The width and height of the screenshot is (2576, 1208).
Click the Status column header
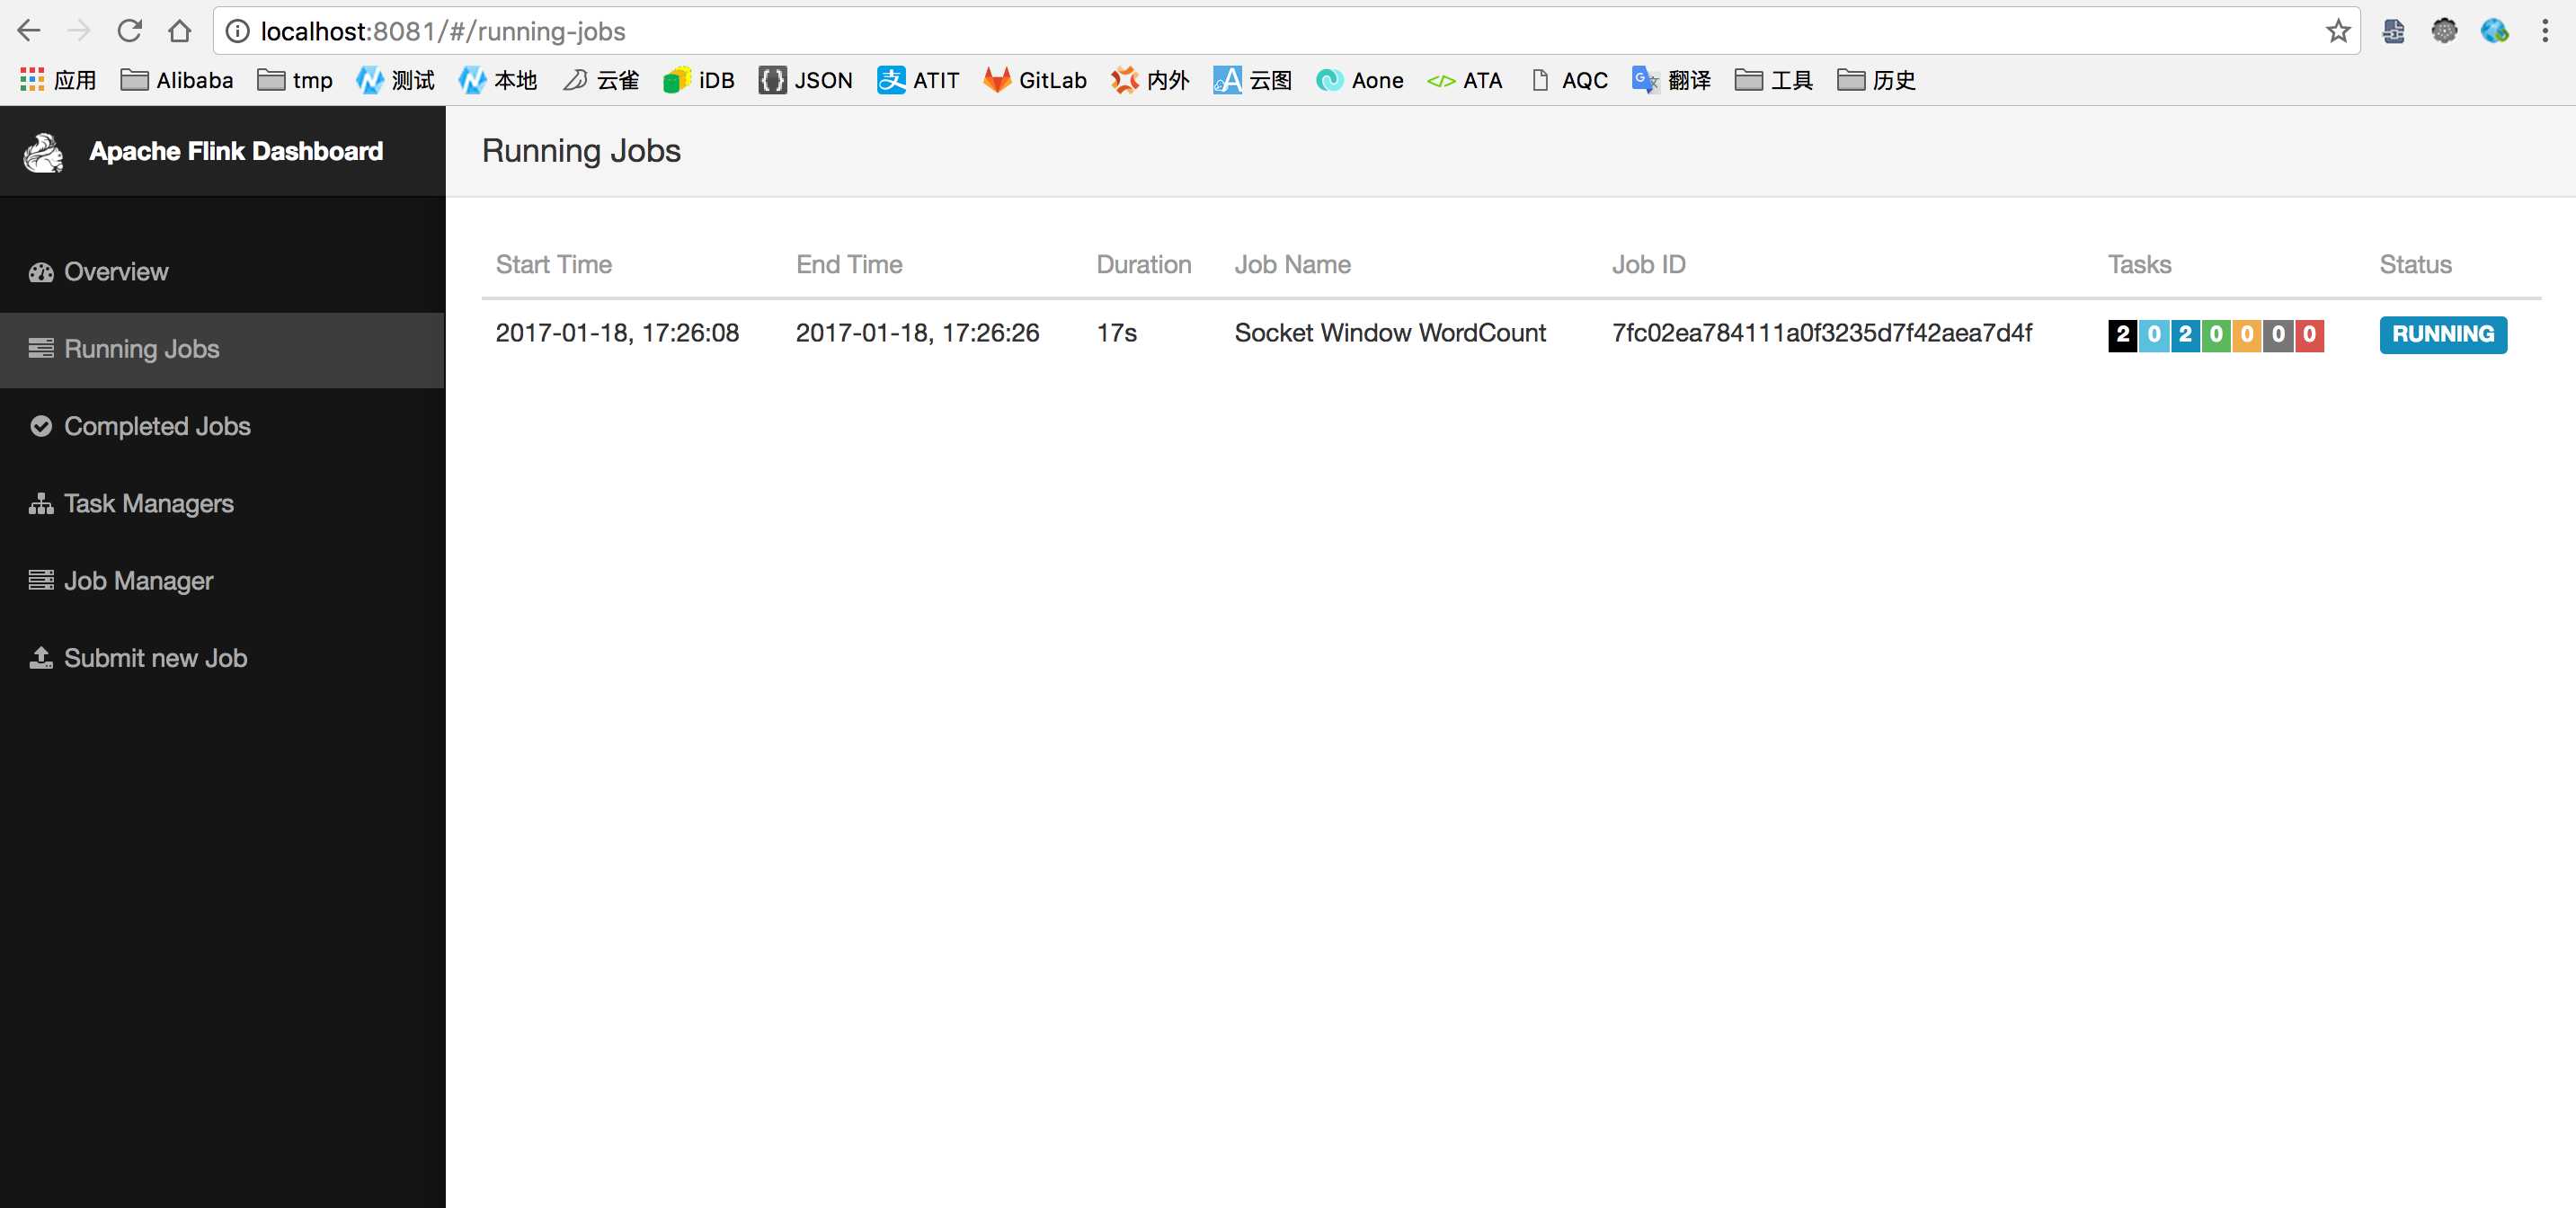2415,263
